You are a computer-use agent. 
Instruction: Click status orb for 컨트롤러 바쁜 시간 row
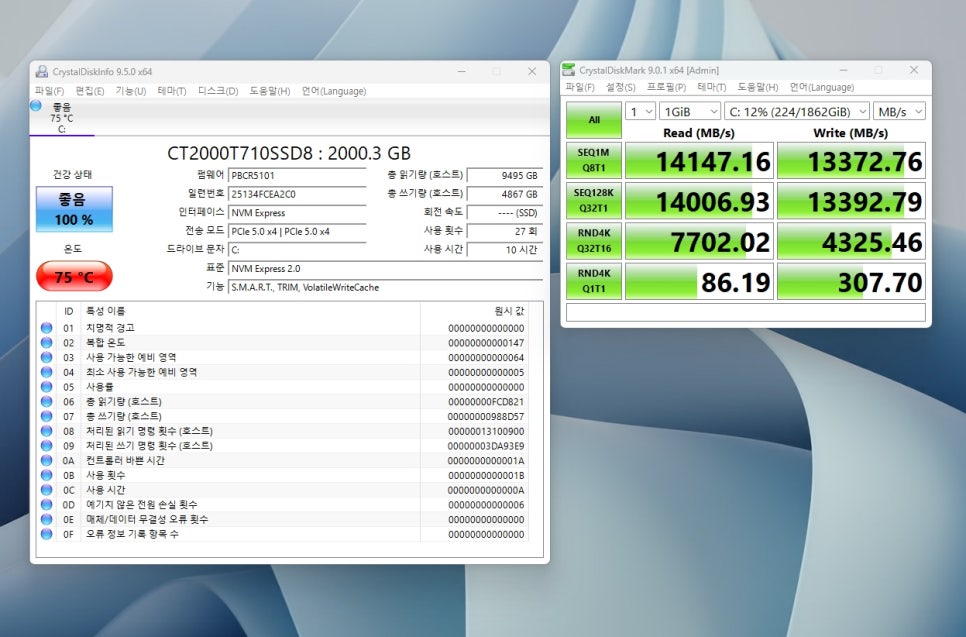click(46, 460)
